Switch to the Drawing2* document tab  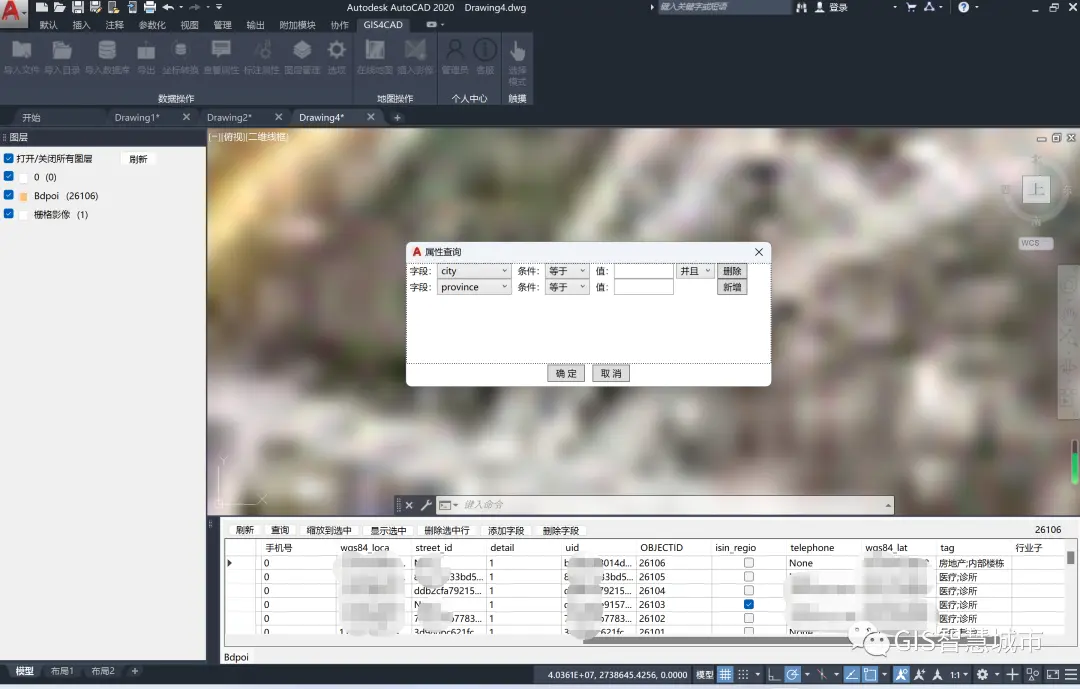click(x=229, y=117)
